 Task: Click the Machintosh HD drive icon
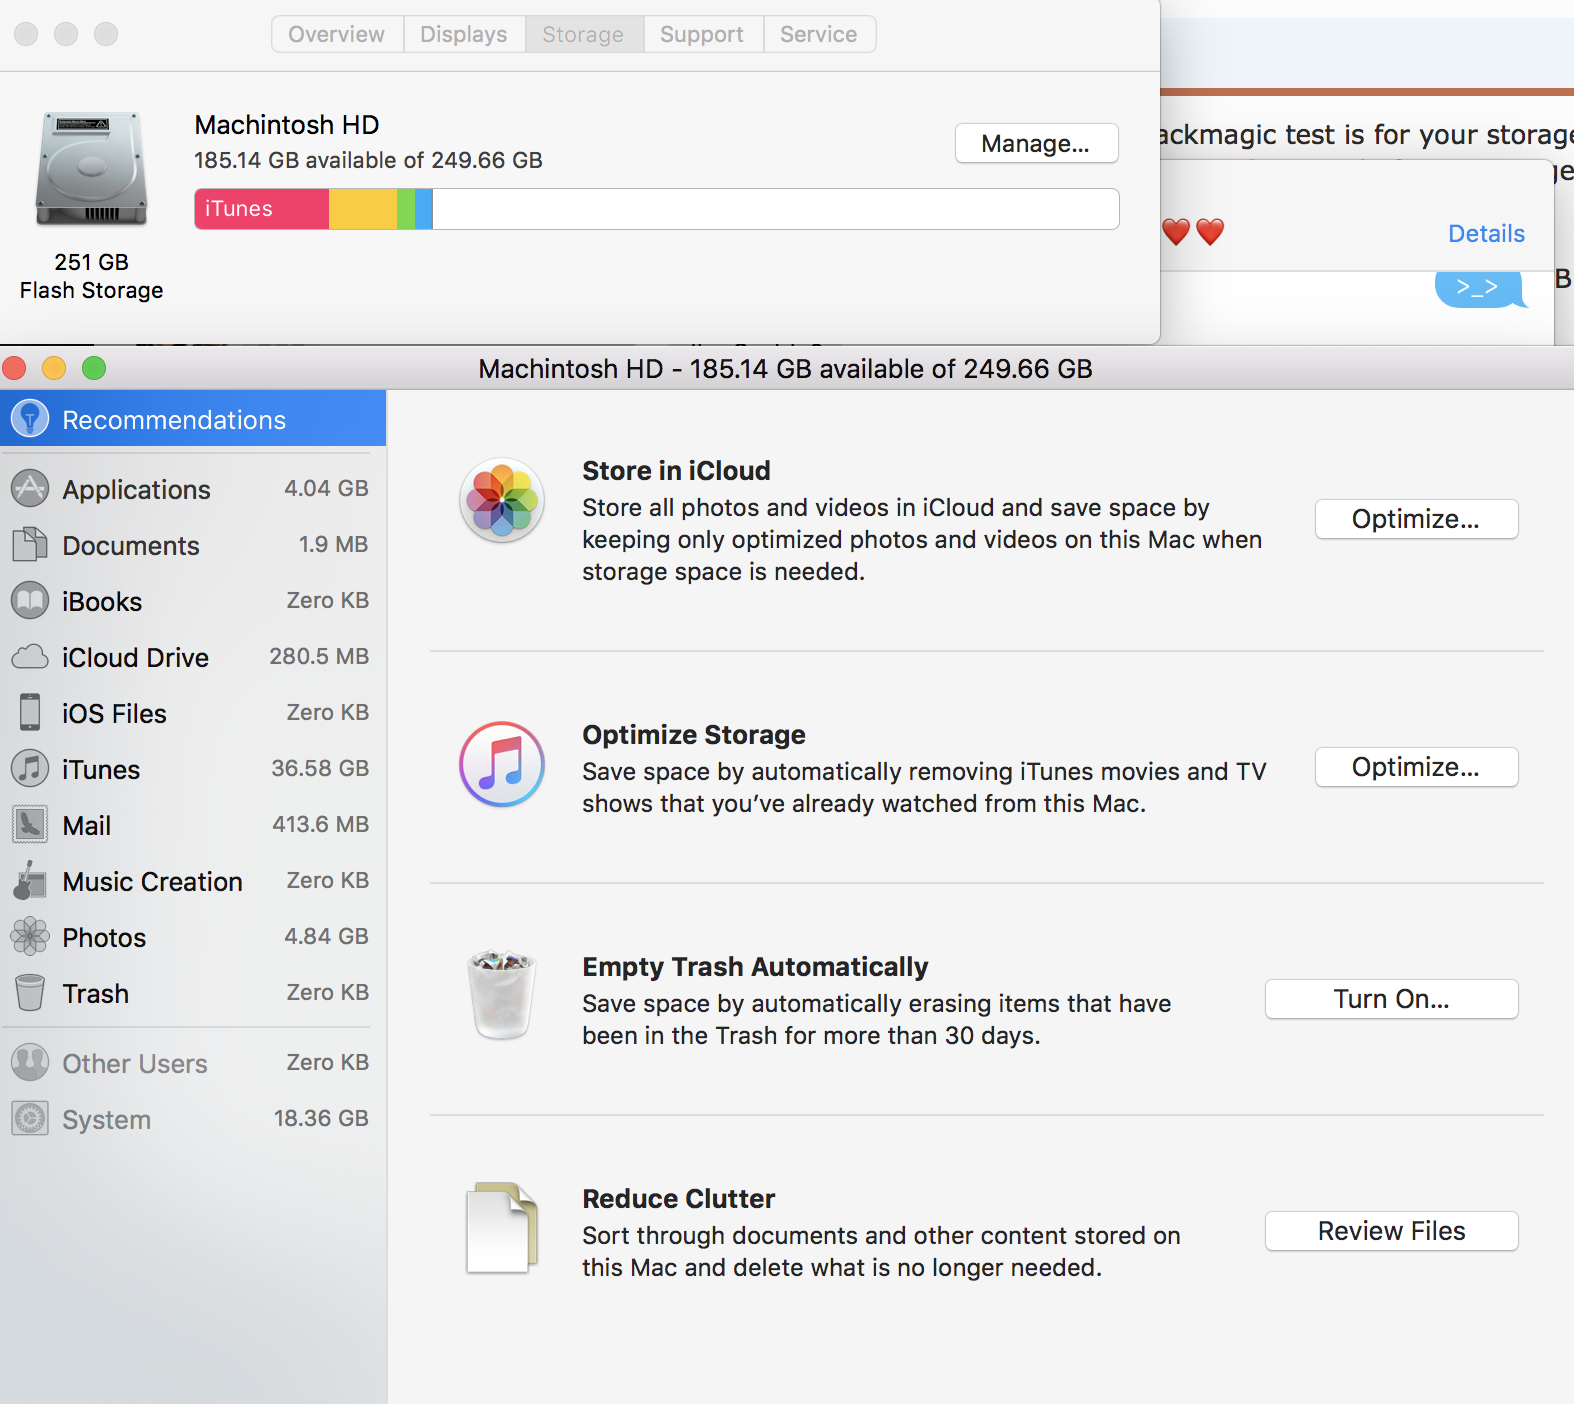coord(91,168)
